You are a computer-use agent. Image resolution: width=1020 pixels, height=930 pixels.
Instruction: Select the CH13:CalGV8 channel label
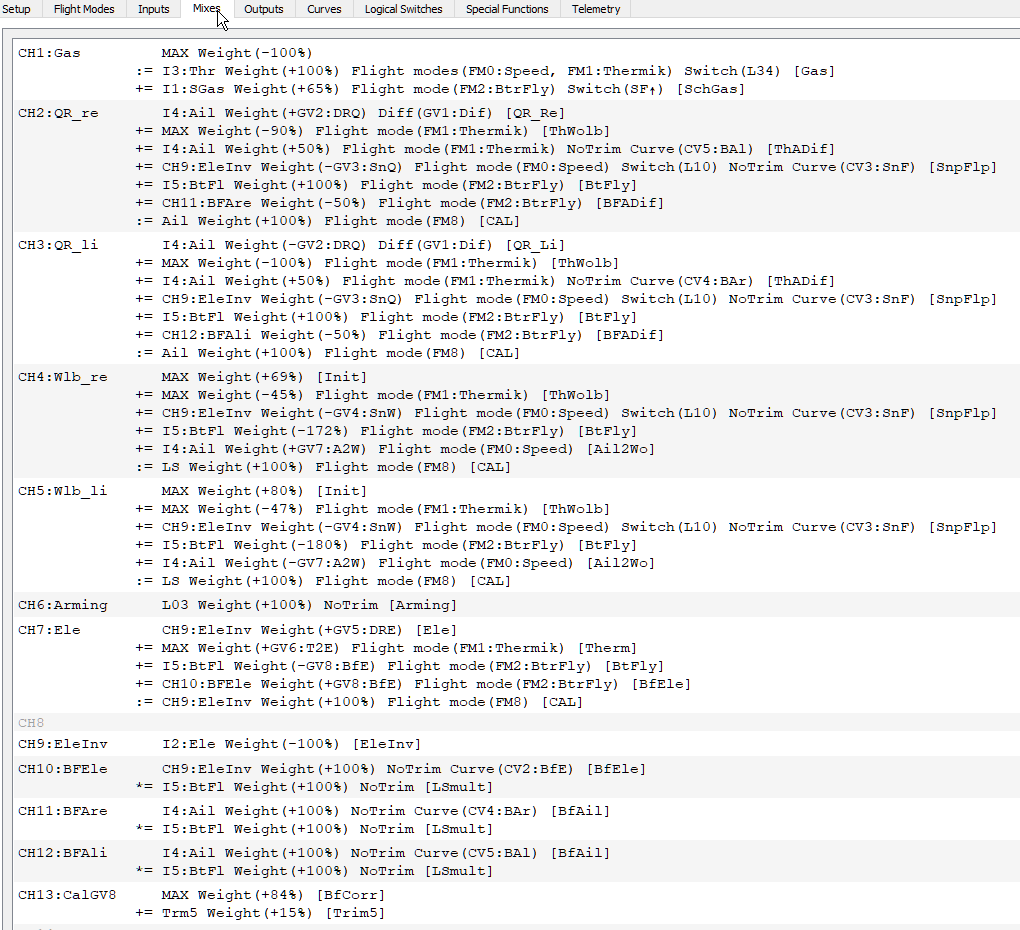point(68,895)
